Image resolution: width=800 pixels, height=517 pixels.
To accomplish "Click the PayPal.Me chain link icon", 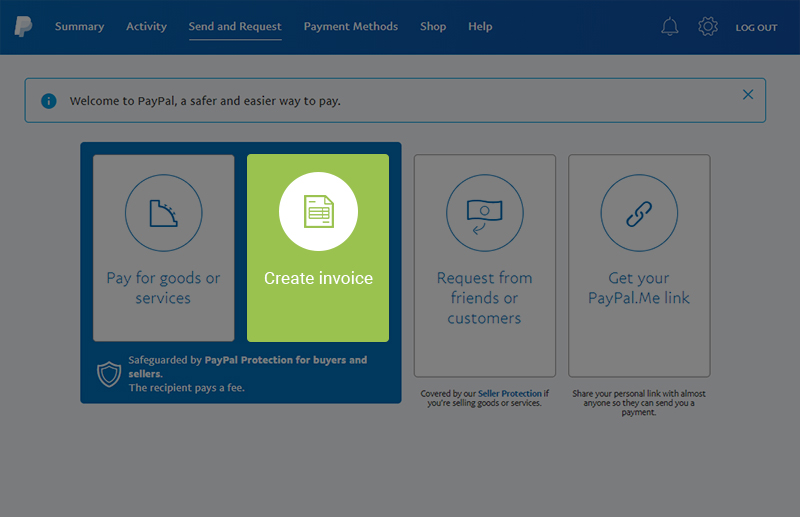I will pos(639,213).
